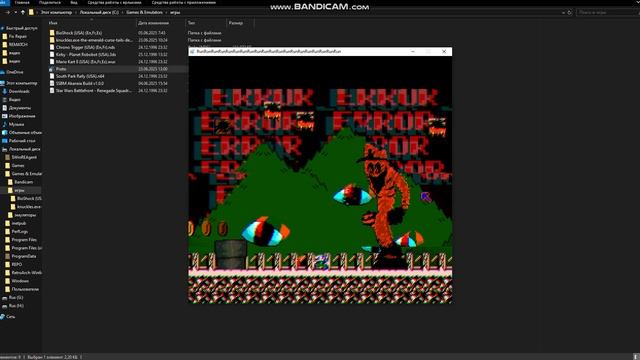Click Быстрый доступ in navigation pane

click(21, 28)
